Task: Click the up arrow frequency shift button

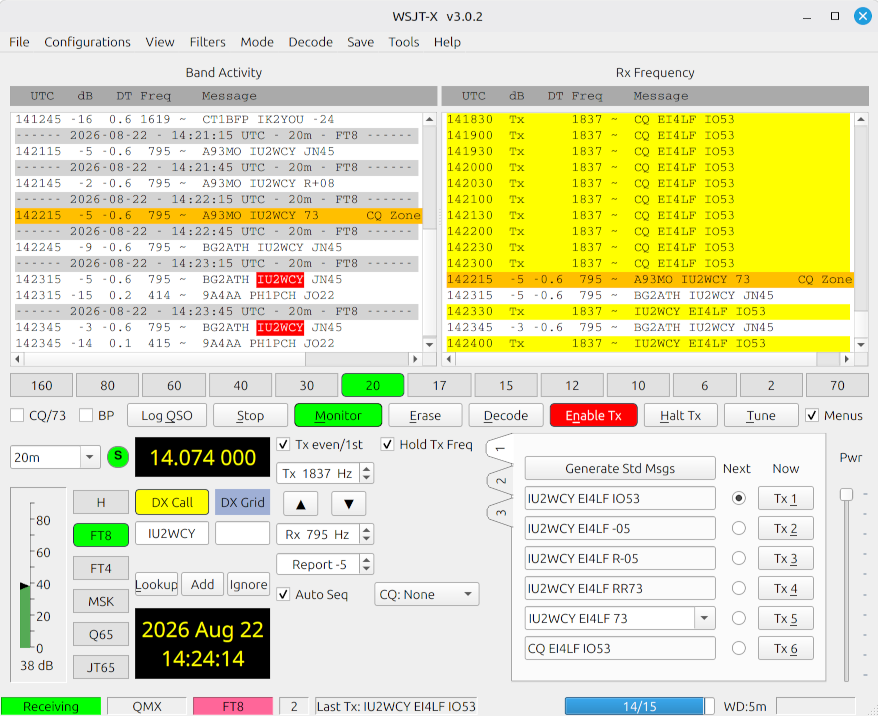Action: coord(301,504)
